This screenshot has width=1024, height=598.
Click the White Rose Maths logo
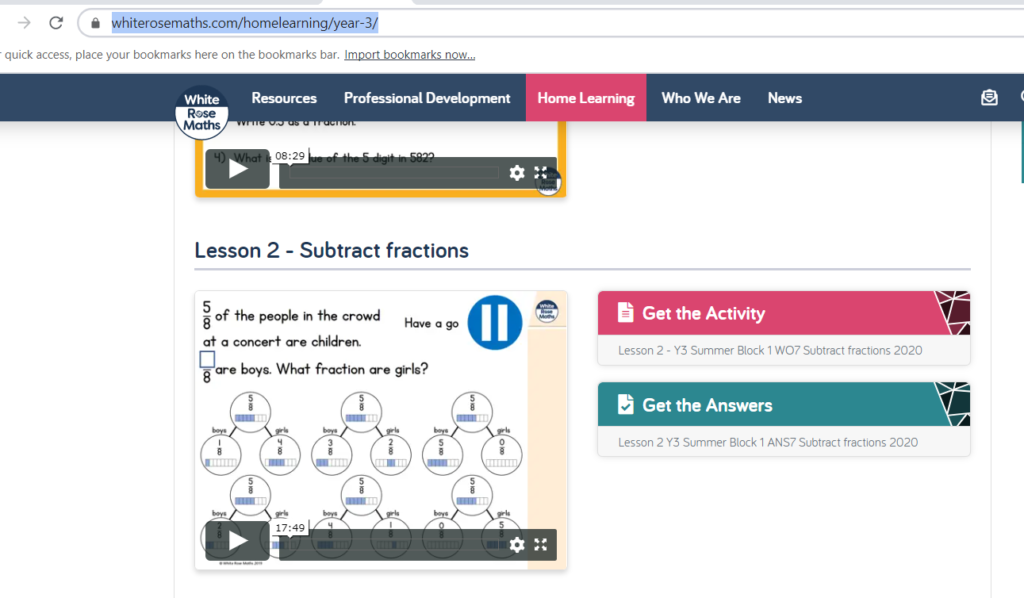[202, 111]
